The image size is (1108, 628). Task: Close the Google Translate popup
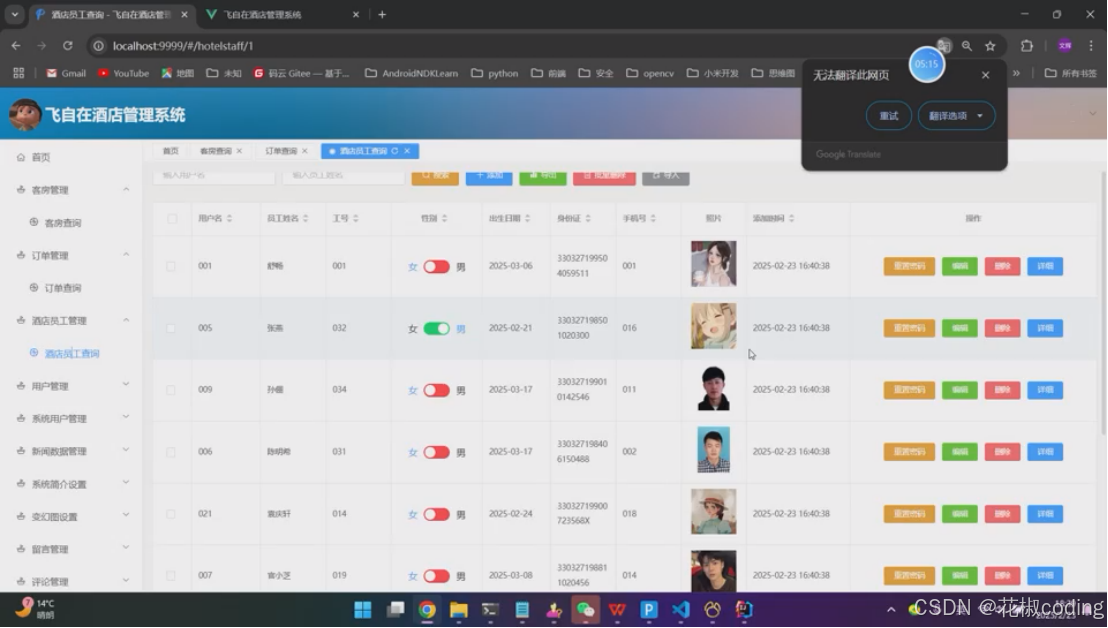point(985,75)
